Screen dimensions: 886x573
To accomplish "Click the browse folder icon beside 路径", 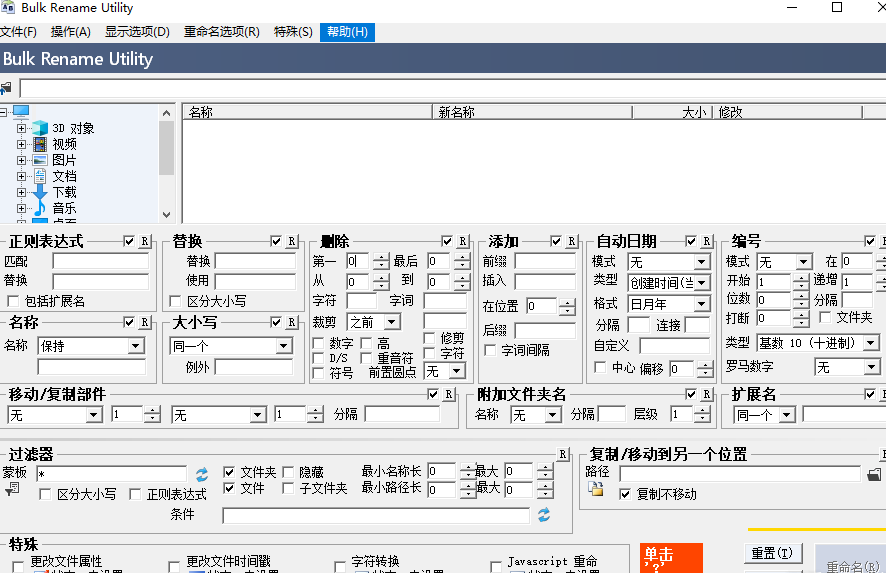I will coord(874,475).
